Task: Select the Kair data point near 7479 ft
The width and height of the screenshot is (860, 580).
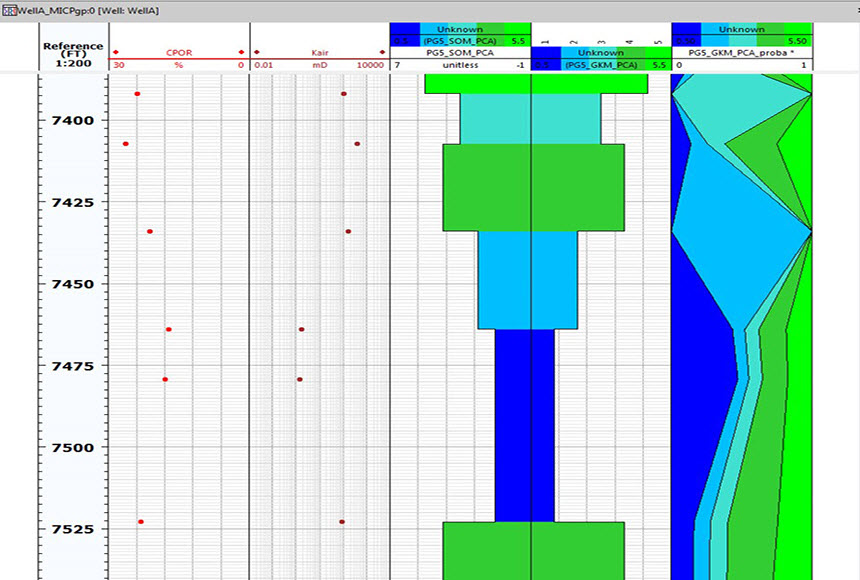Action: pos(300,379)
